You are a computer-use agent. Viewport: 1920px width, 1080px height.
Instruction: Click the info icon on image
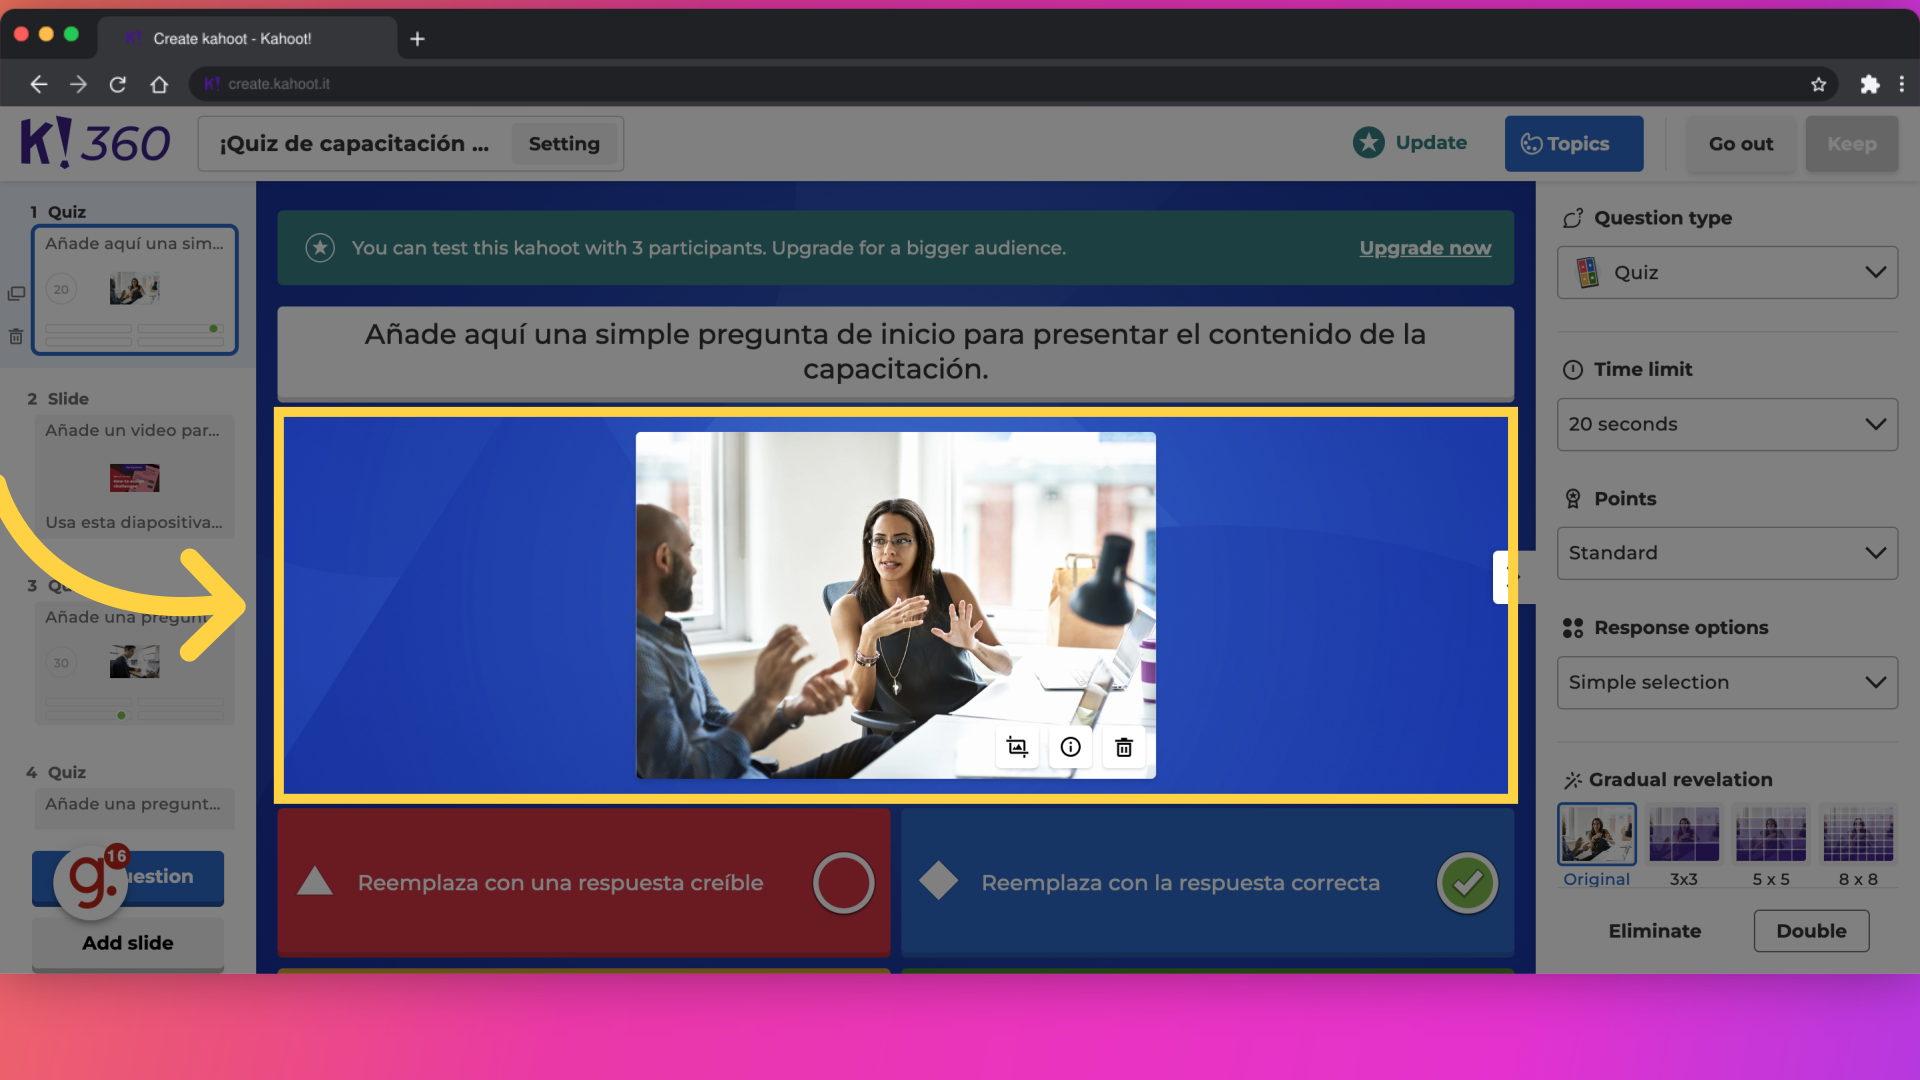(x=1071, y=746)
